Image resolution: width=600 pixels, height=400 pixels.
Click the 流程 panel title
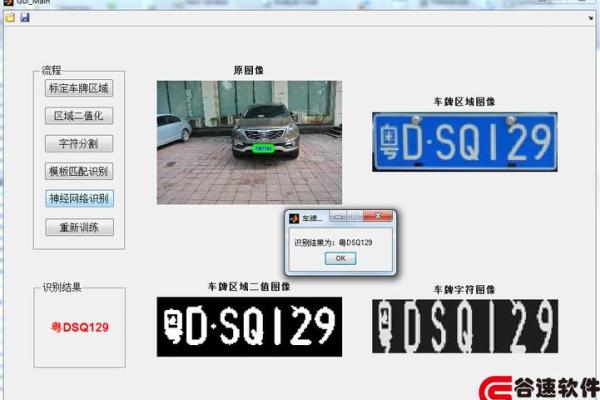tap(52, 70)
